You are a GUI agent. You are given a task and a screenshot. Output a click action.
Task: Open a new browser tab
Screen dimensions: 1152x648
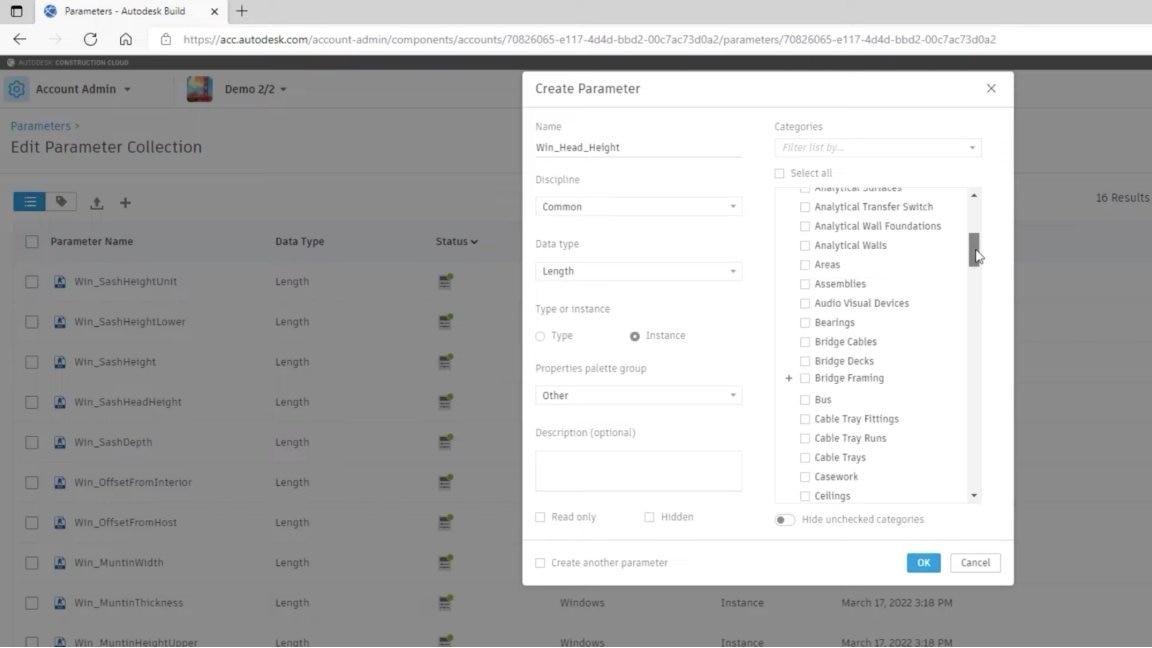(x=242, y=11)
